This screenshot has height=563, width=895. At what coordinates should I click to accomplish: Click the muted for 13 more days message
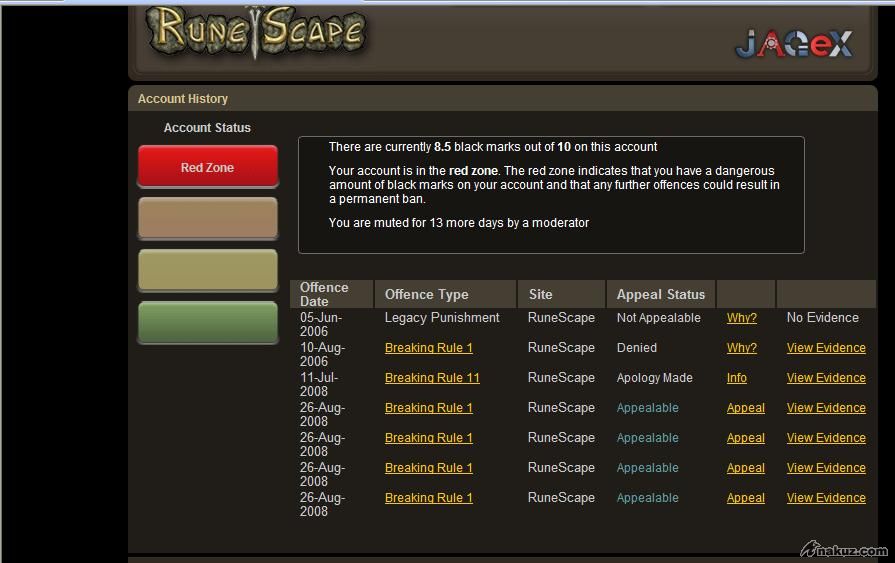[458, 223]
